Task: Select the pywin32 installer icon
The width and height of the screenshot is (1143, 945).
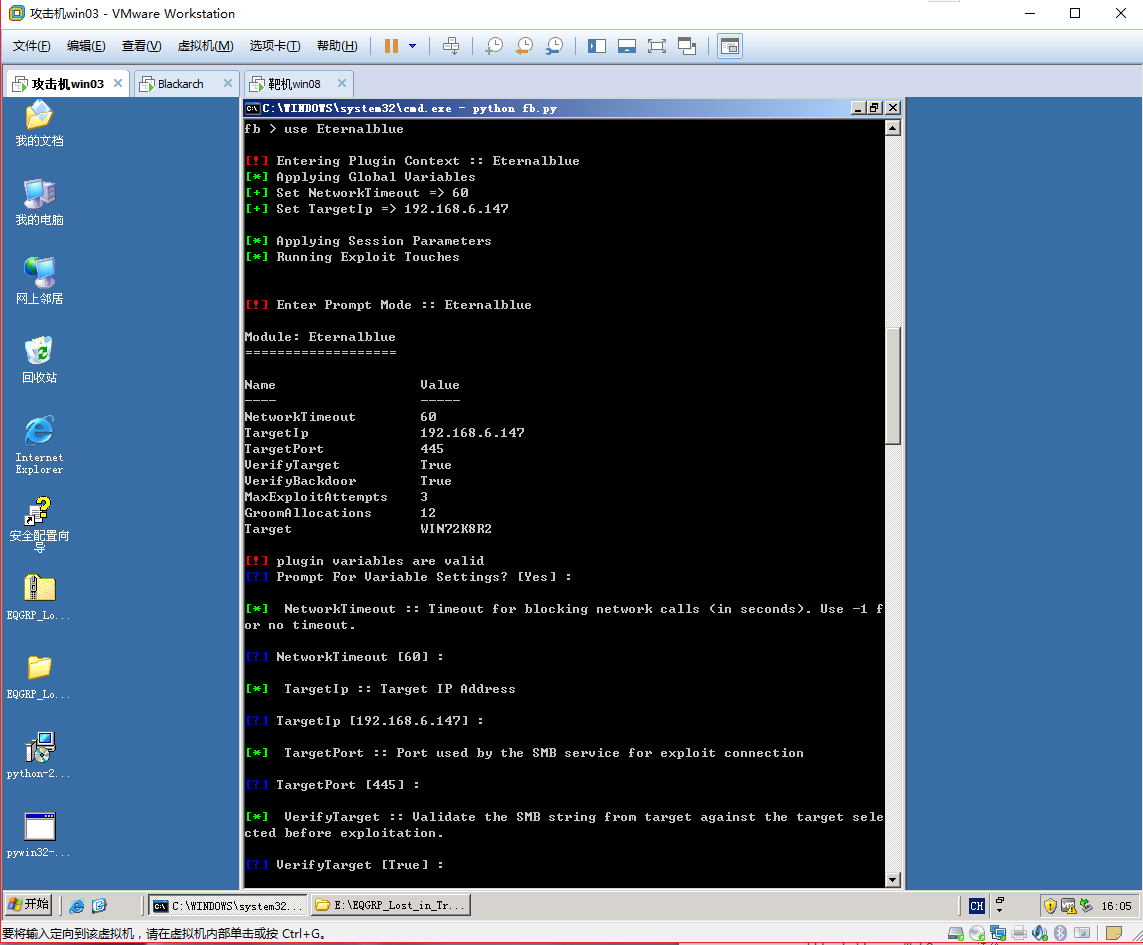Action: pyautogui.click(x=39, y=835)
